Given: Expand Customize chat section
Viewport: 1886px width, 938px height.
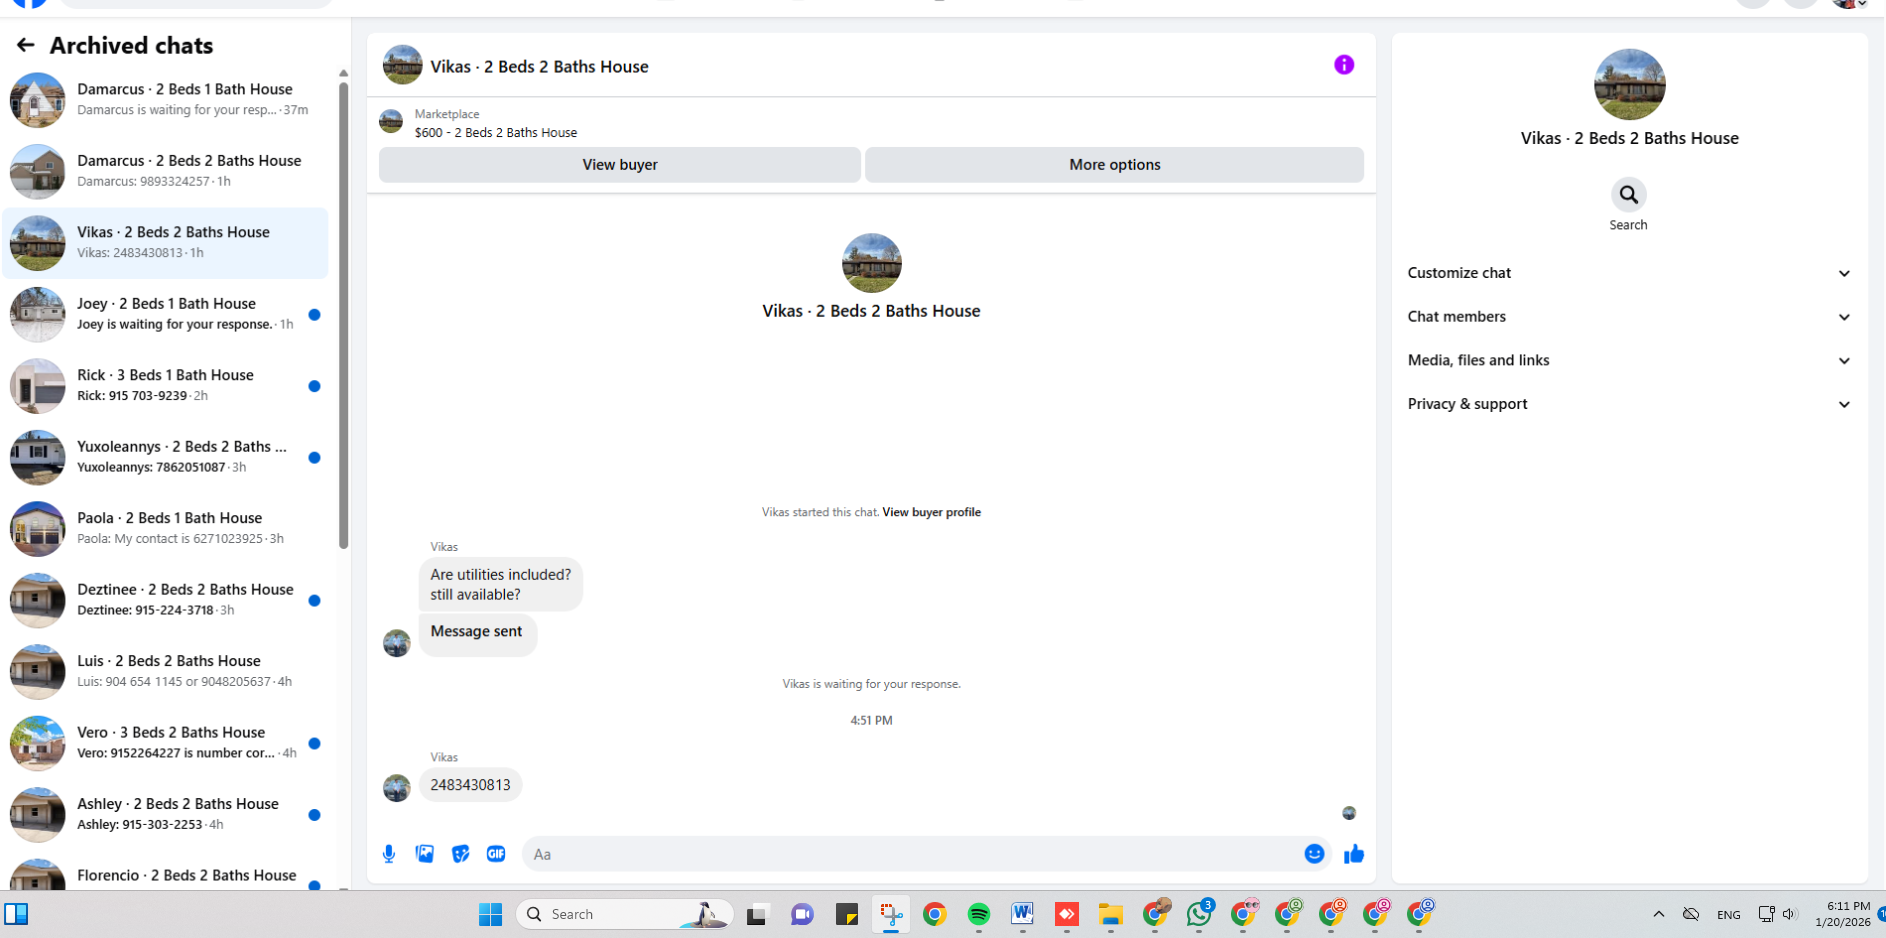Looking at the screenshot, I should pos(1629,273).
